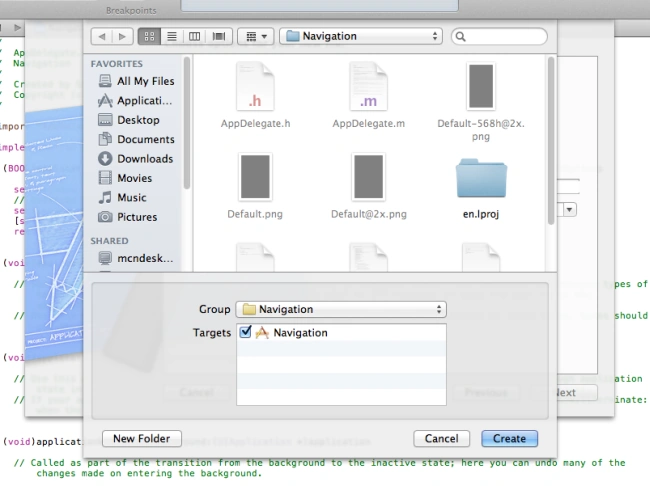
Task: Click Next in the template window behind
Action: coord(577,392)
